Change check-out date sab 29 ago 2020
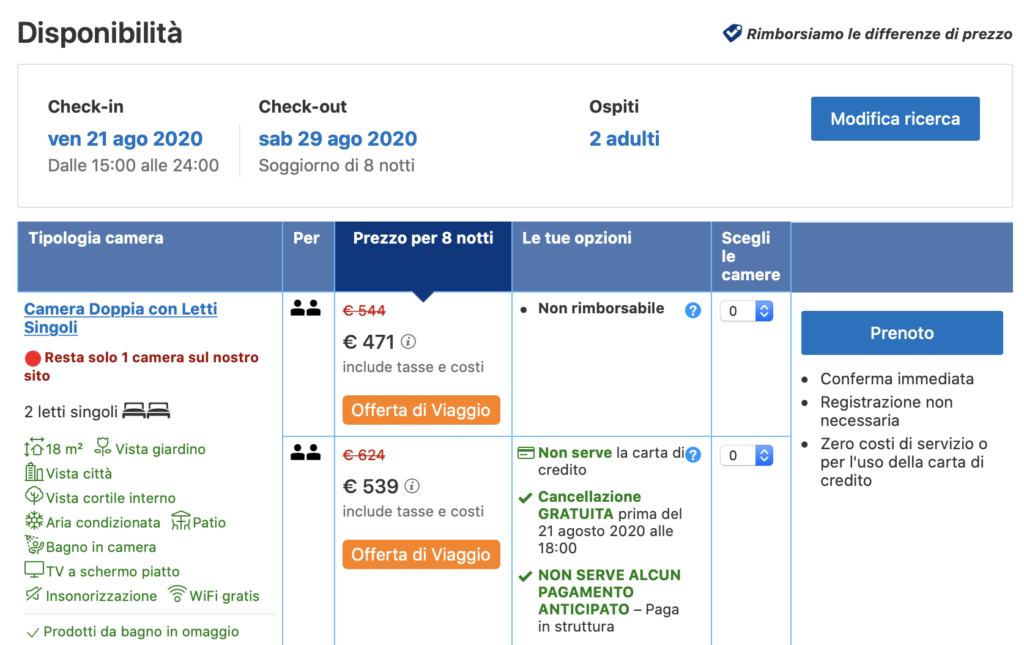1024x645 pixels. click(337, 139)
